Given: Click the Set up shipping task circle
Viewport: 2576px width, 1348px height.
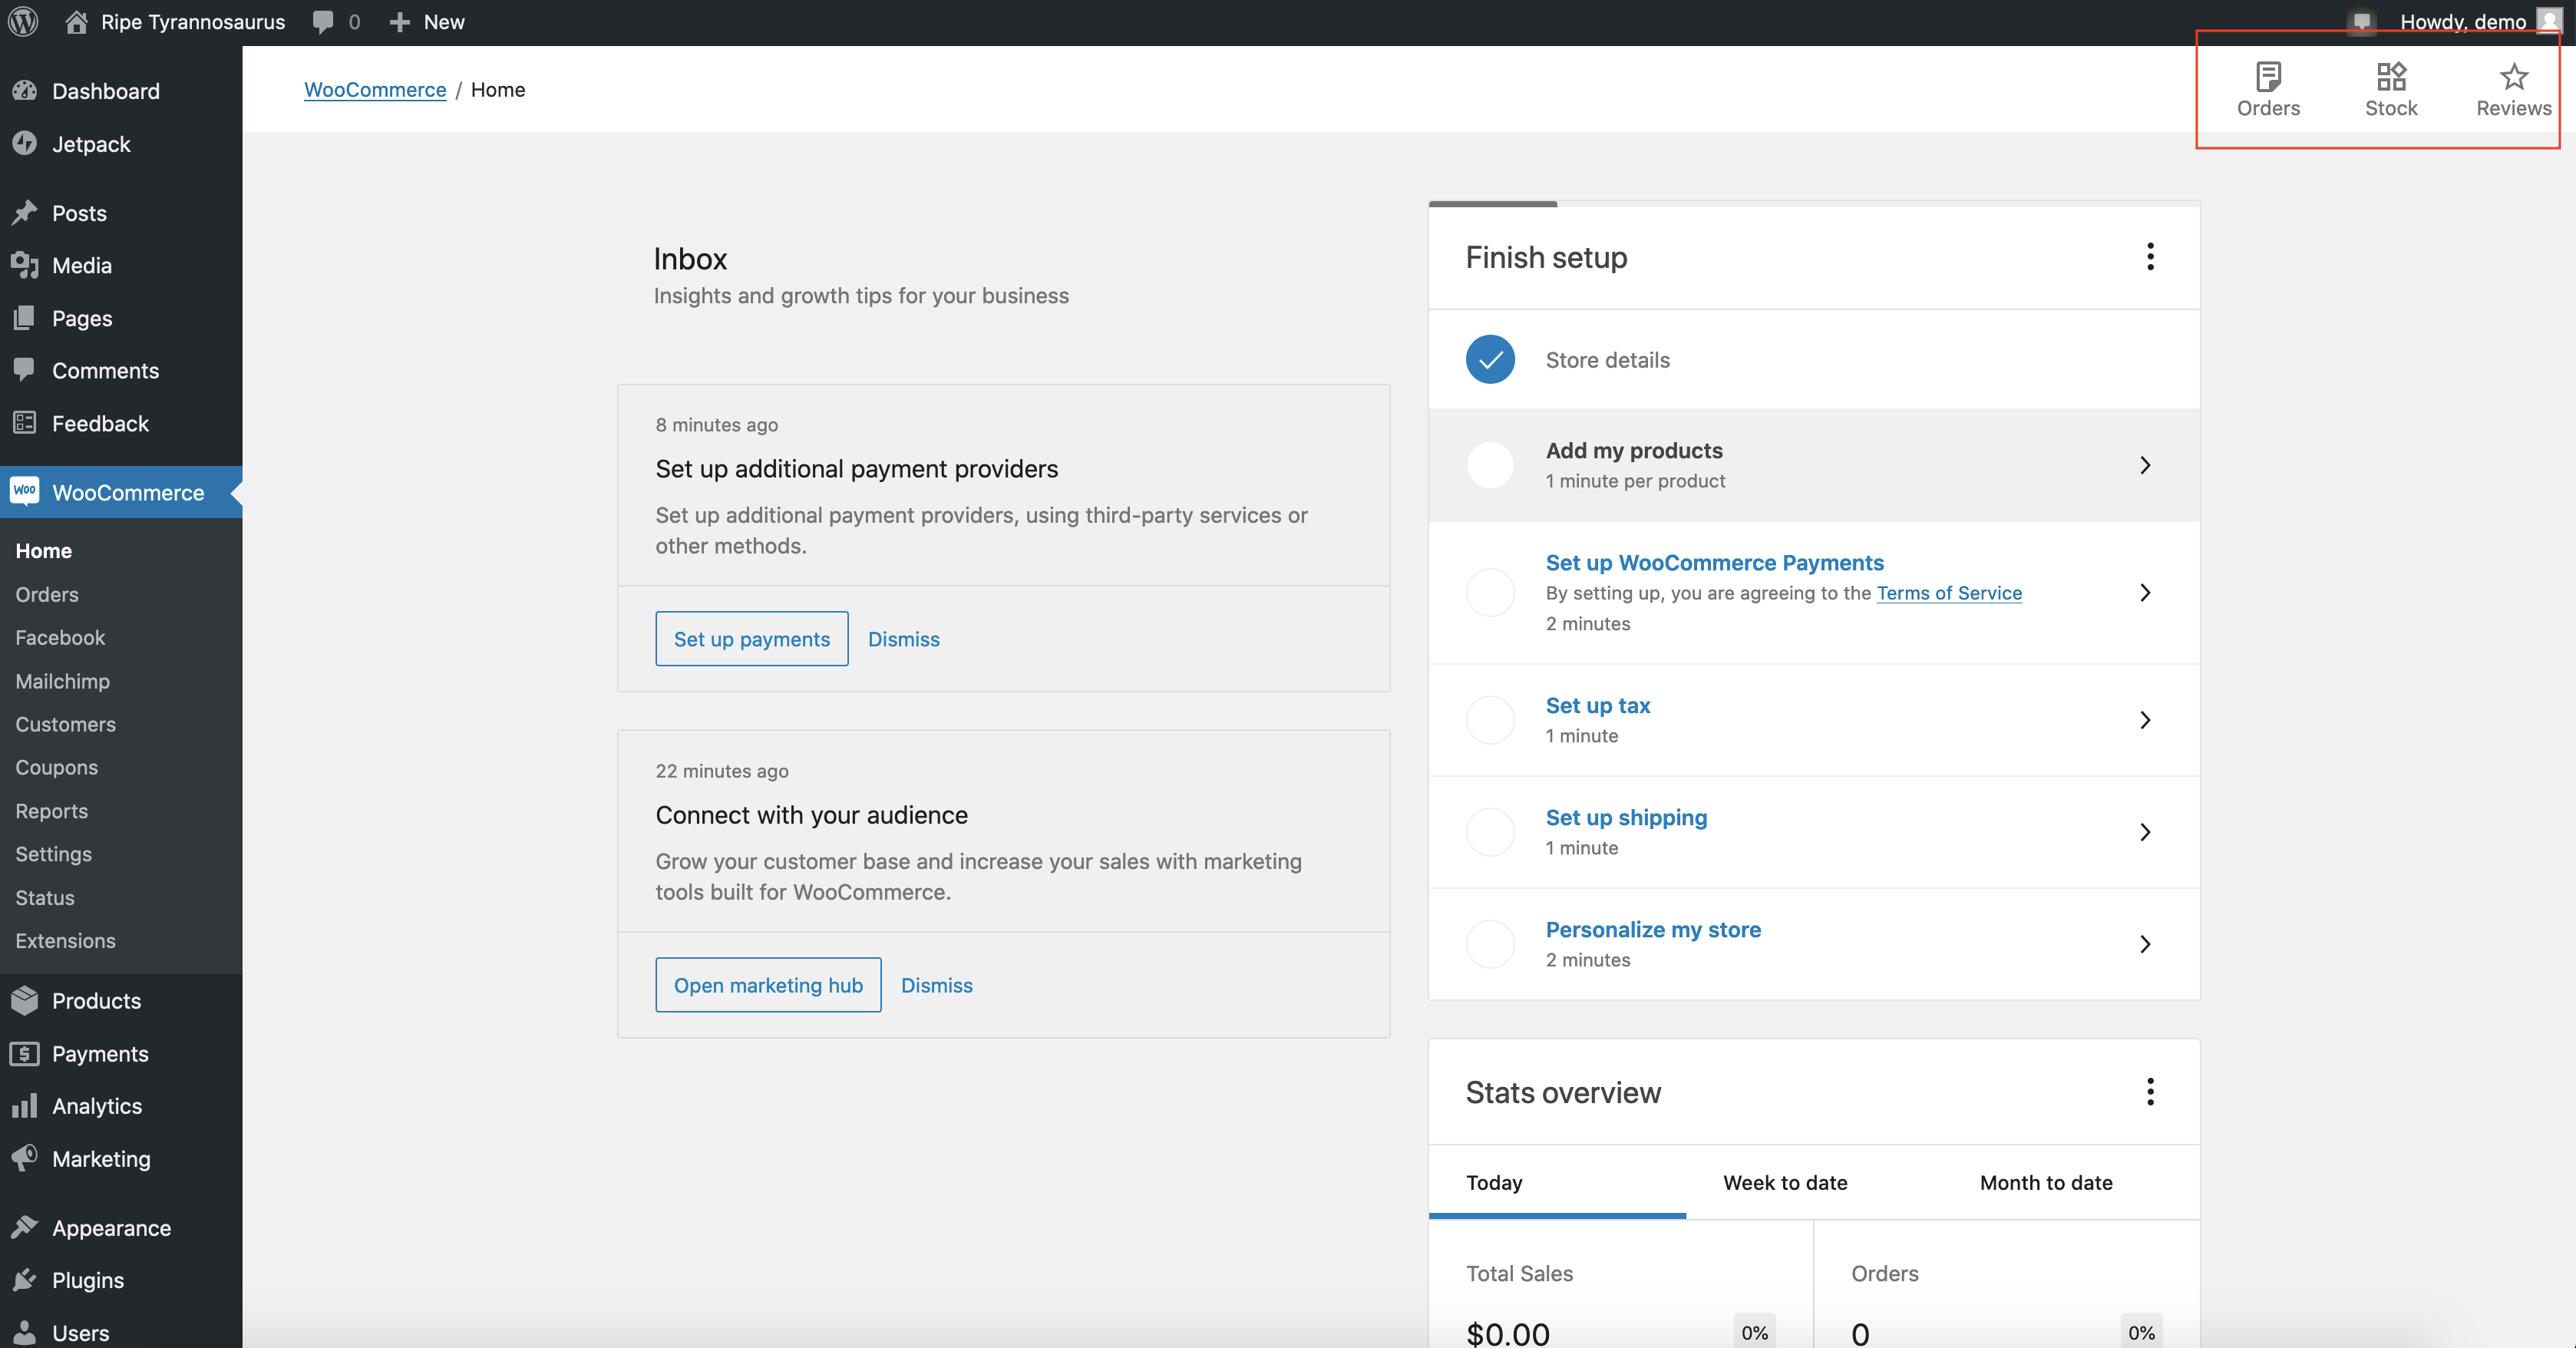Looking at the screenshot, I should pos(1490,832).
